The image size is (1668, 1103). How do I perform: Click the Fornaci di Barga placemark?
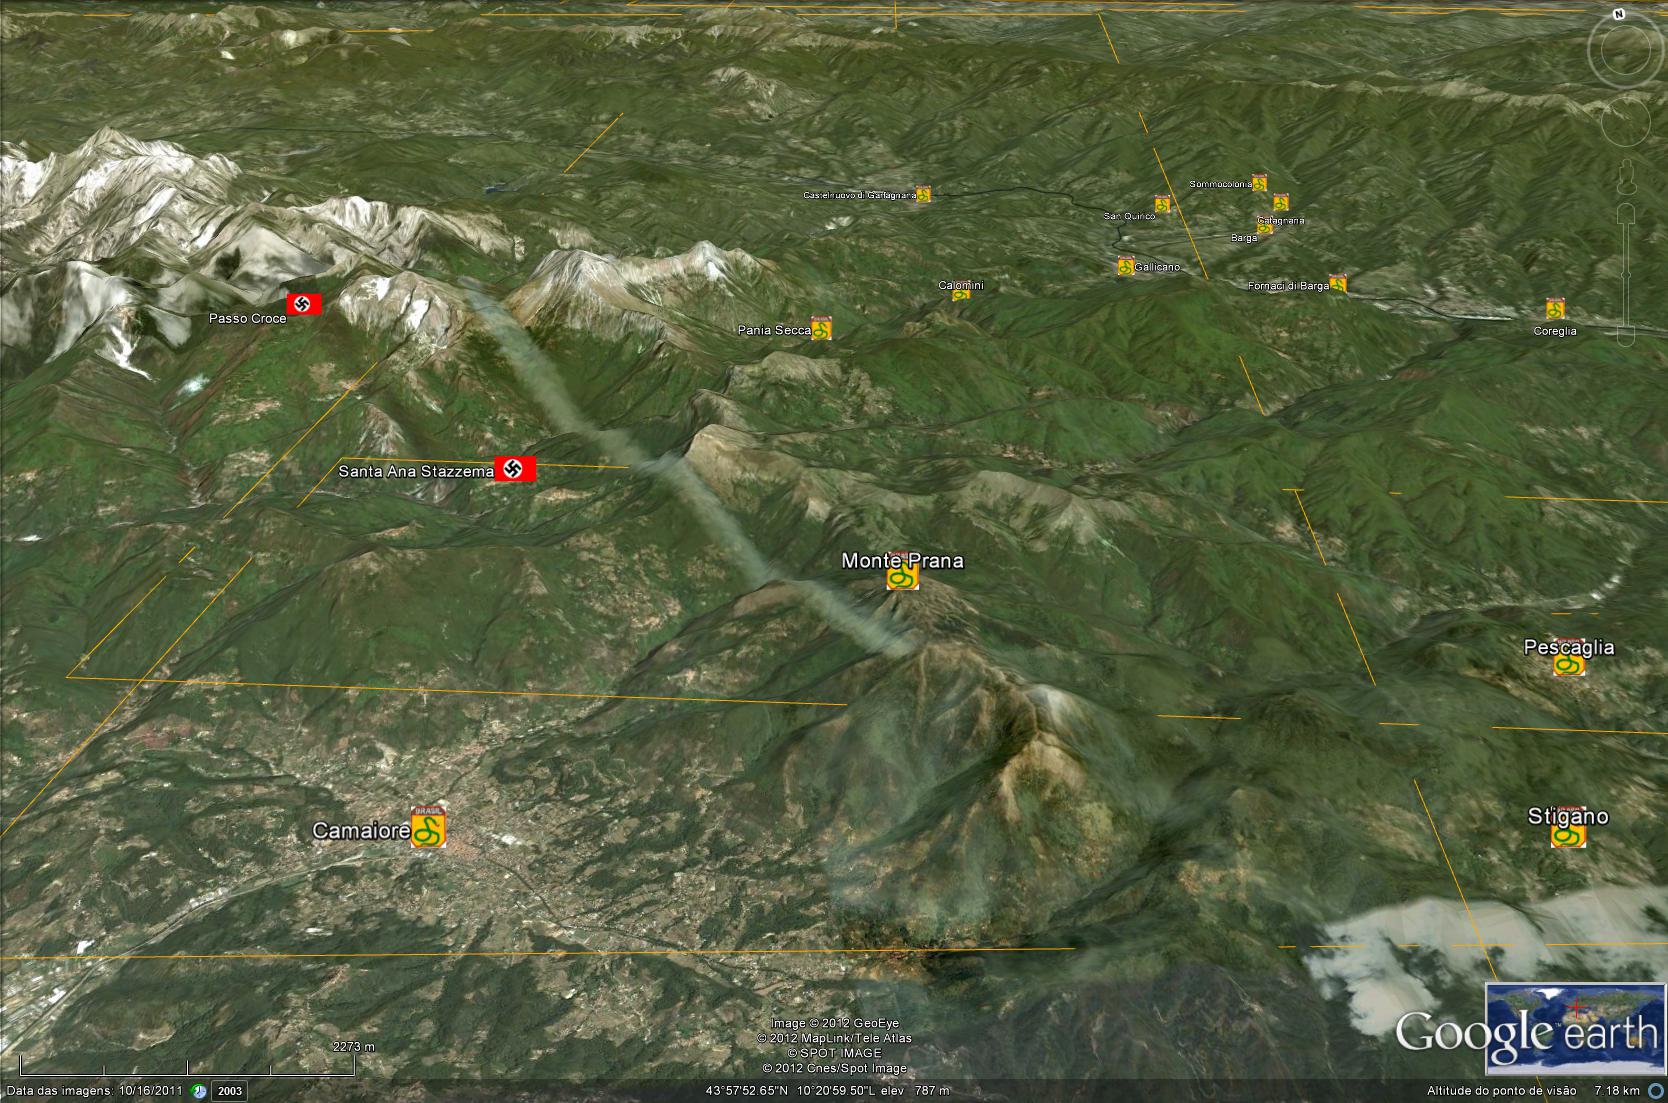(x=1337, y=284)
